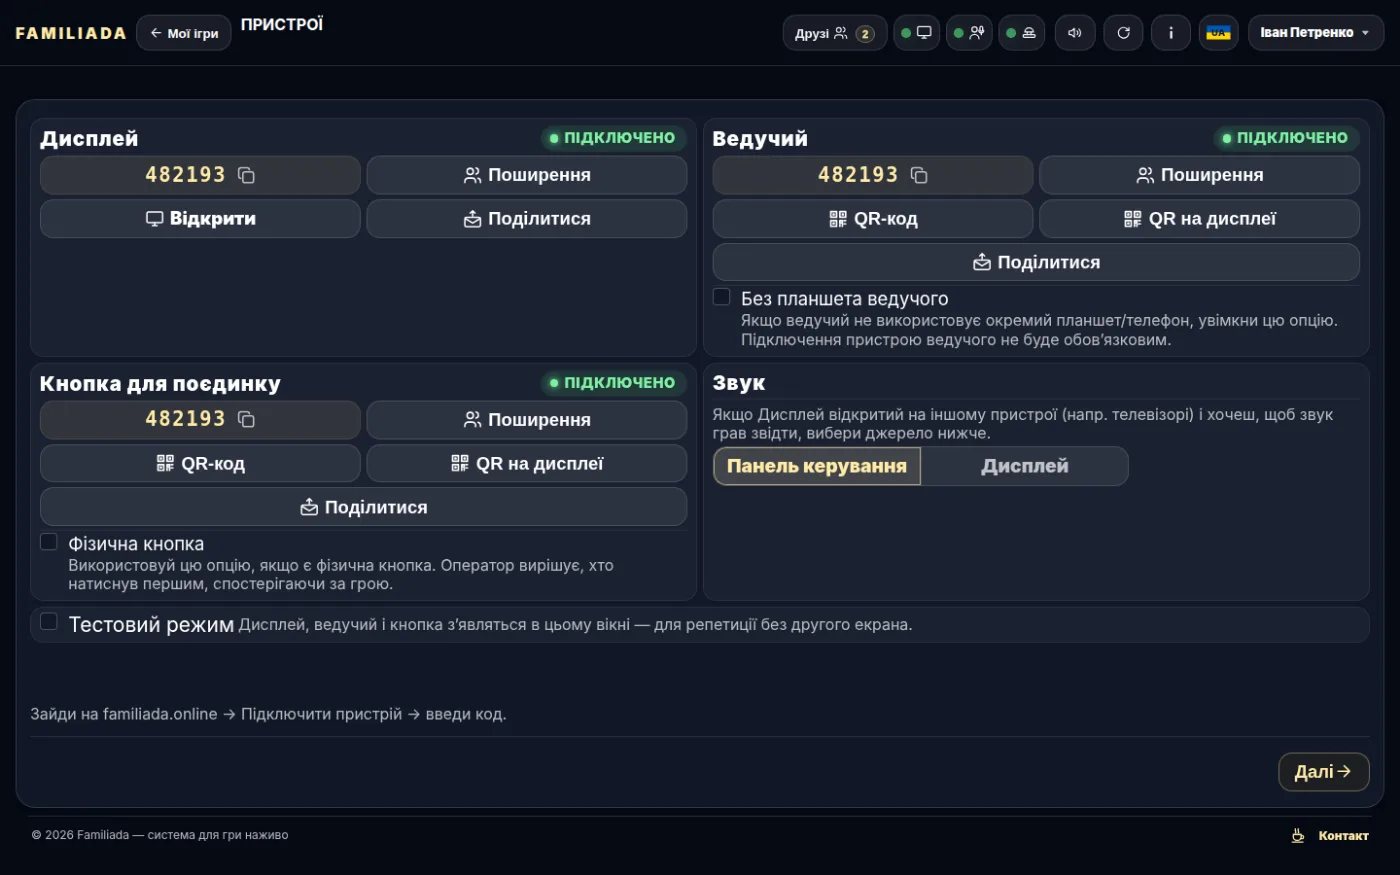Click the refresh icon in top bar
The image size is (1400, 875).
[1123, 33]
